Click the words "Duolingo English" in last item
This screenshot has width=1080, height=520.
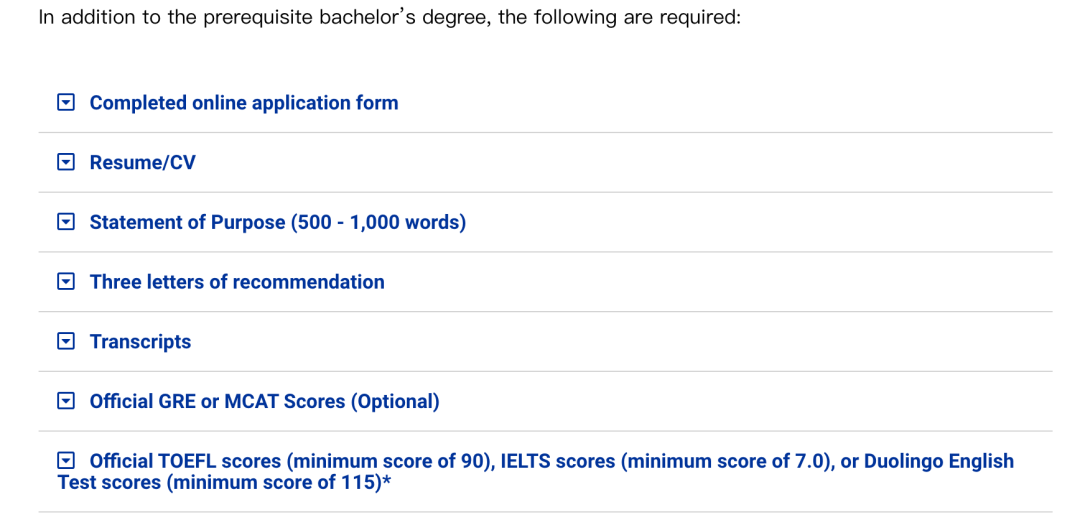click(x=939, y=461)
